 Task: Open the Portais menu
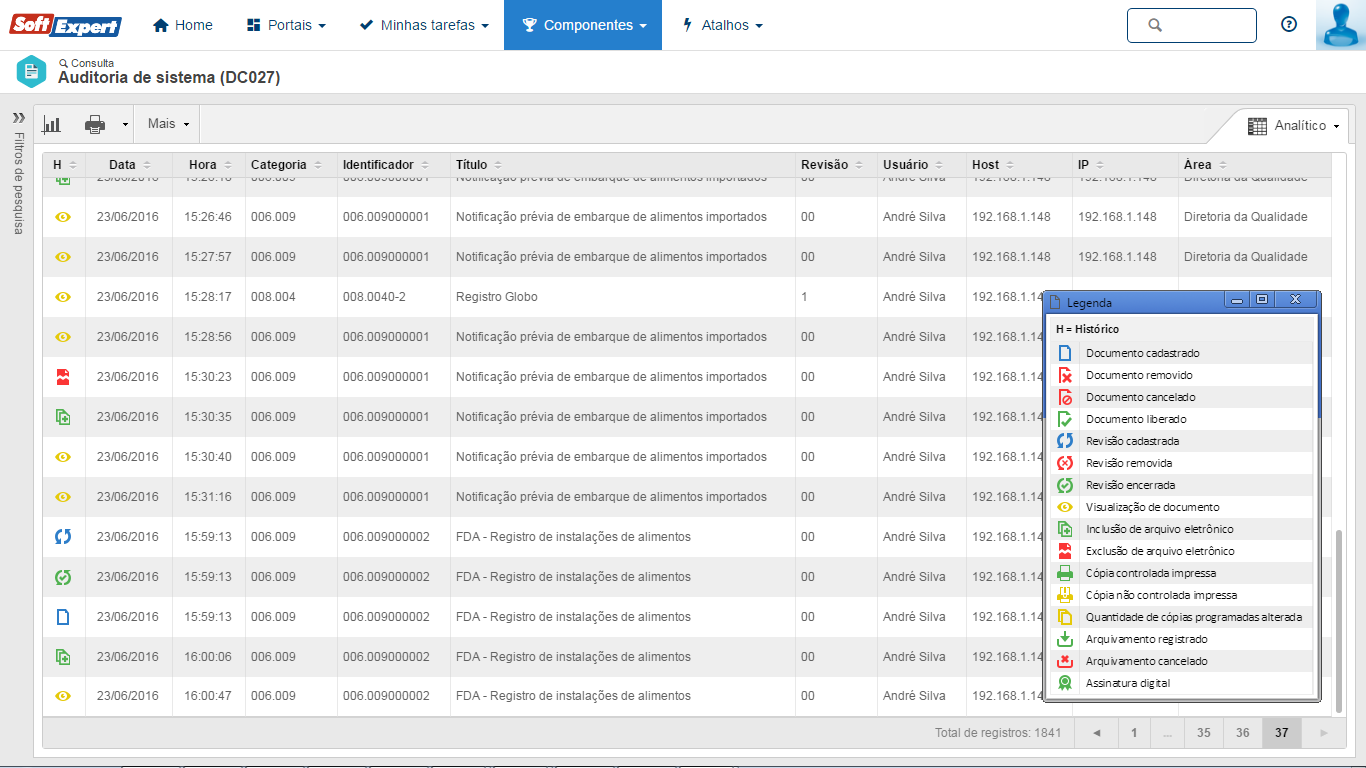[x=286, y=25]
